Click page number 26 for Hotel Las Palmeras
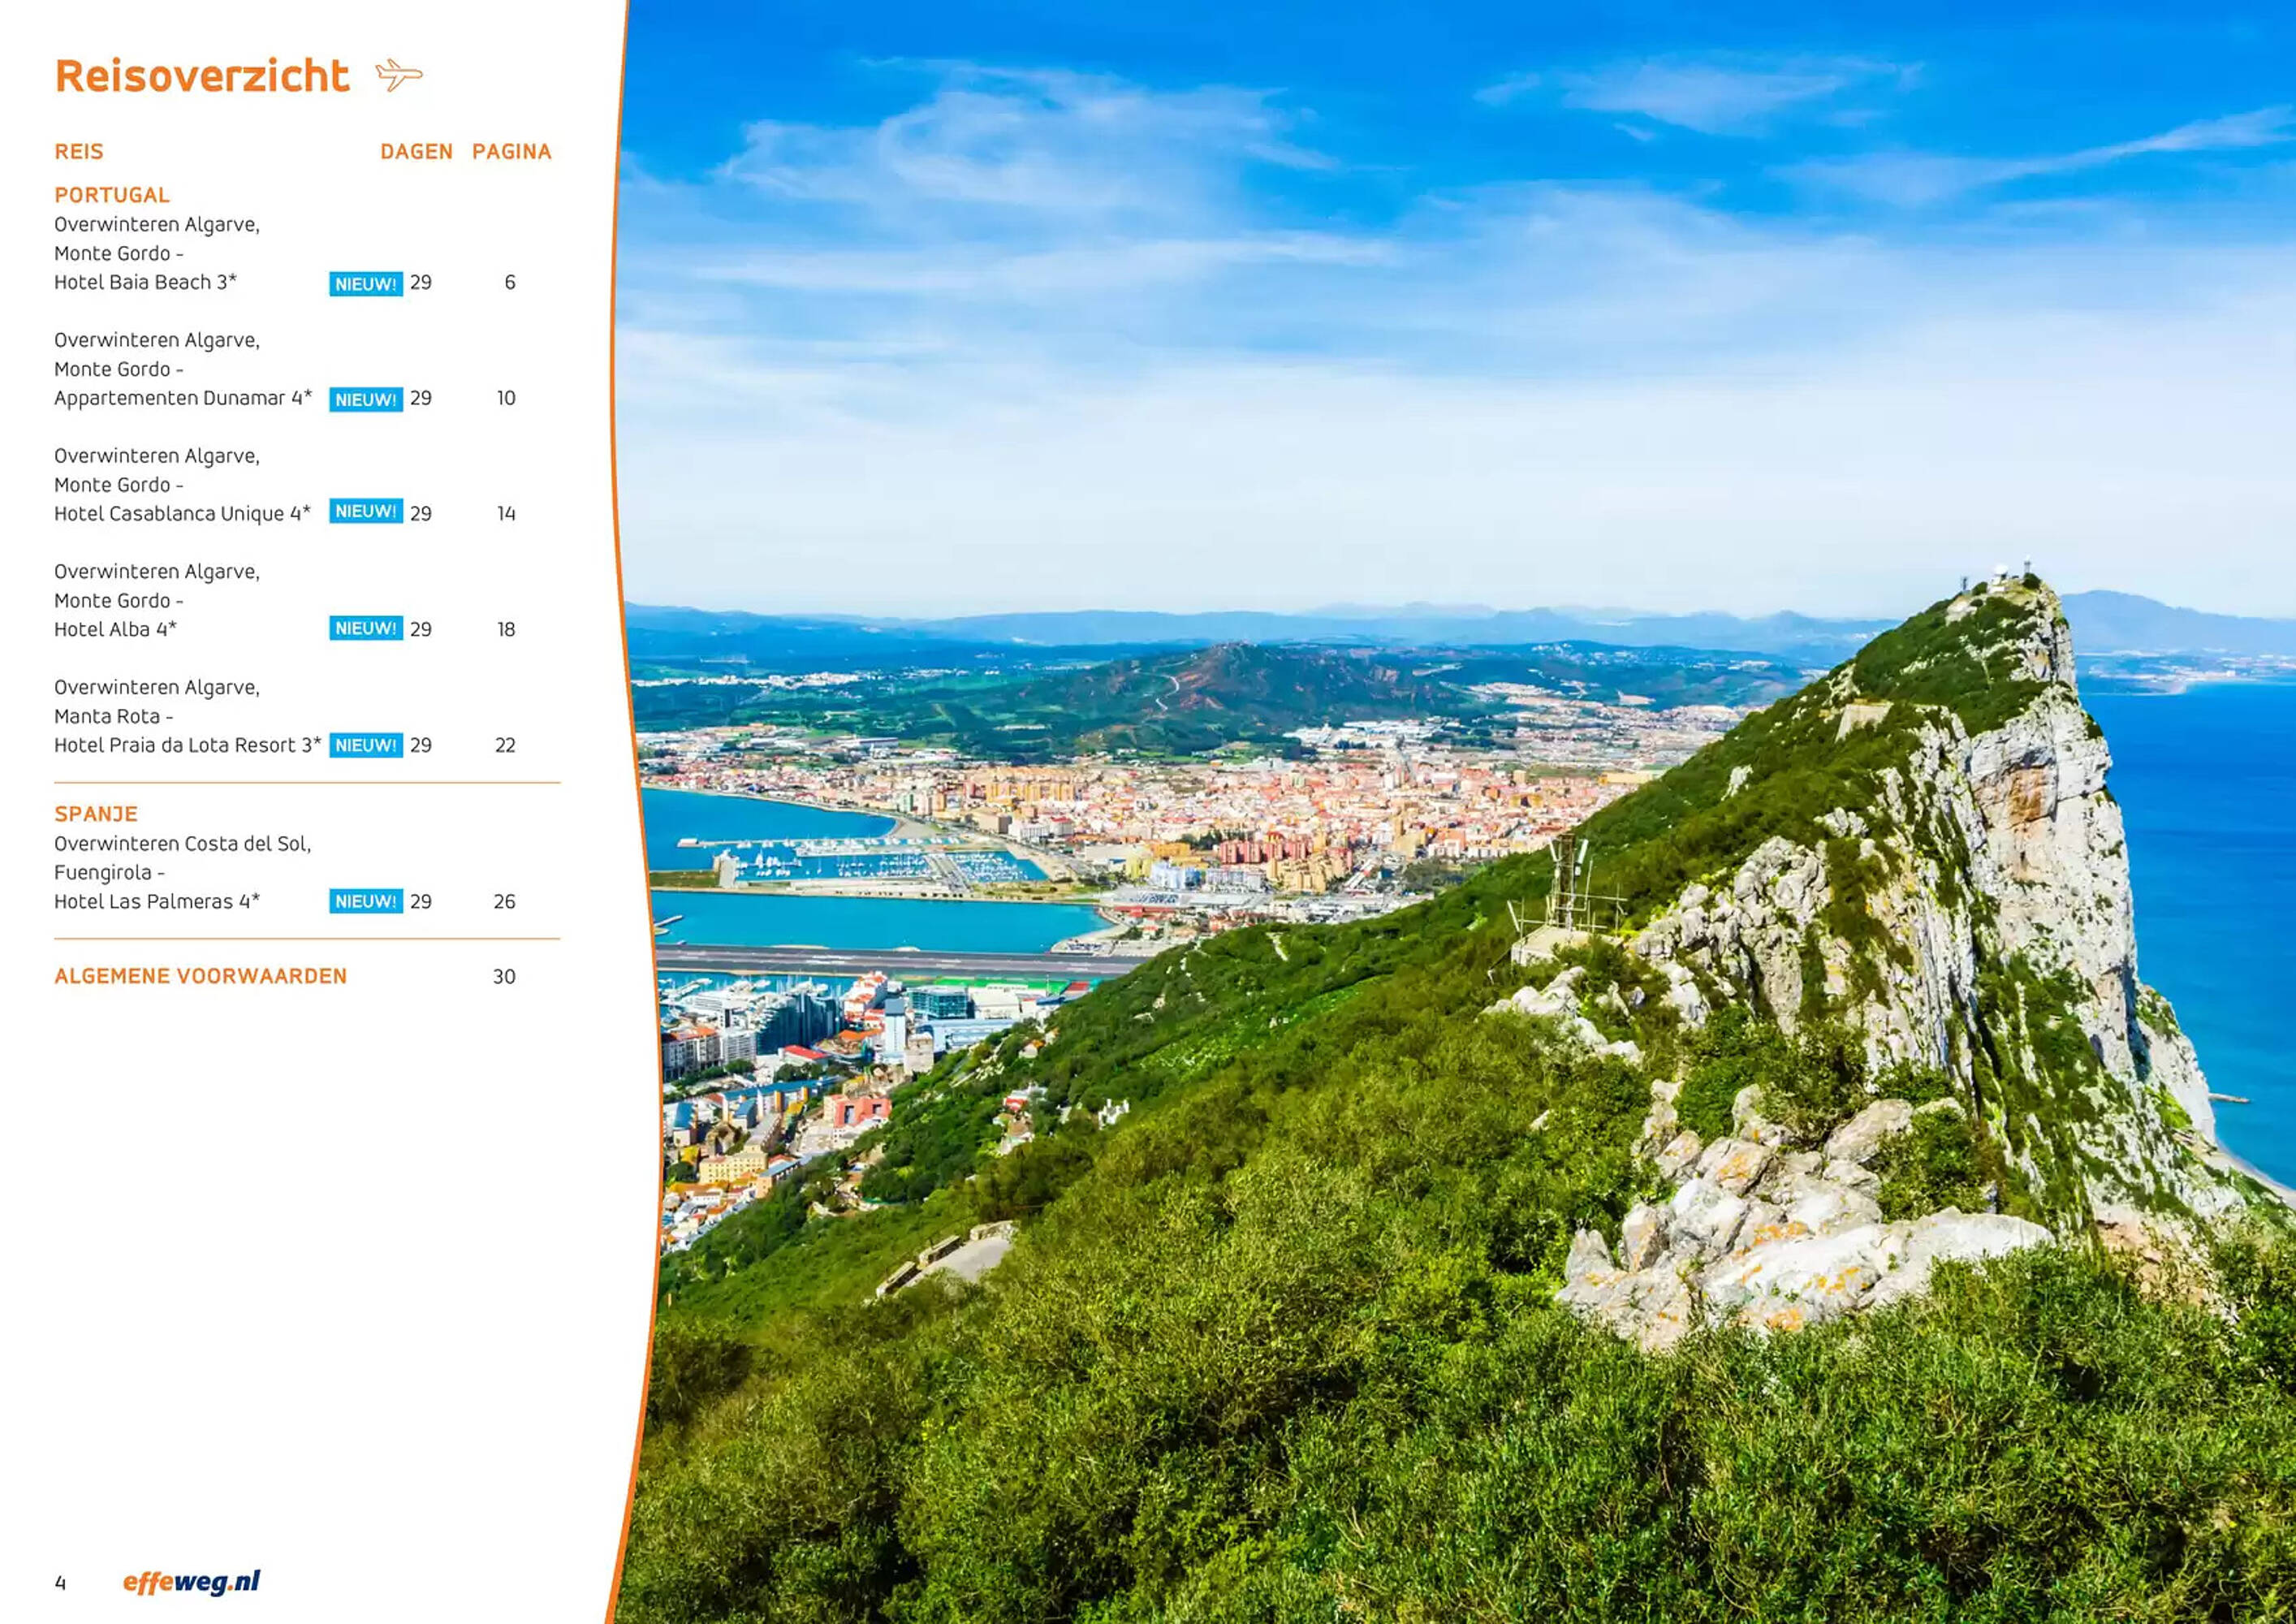2296x1624 pixels. pyautogui.click(x=505, y=902)
